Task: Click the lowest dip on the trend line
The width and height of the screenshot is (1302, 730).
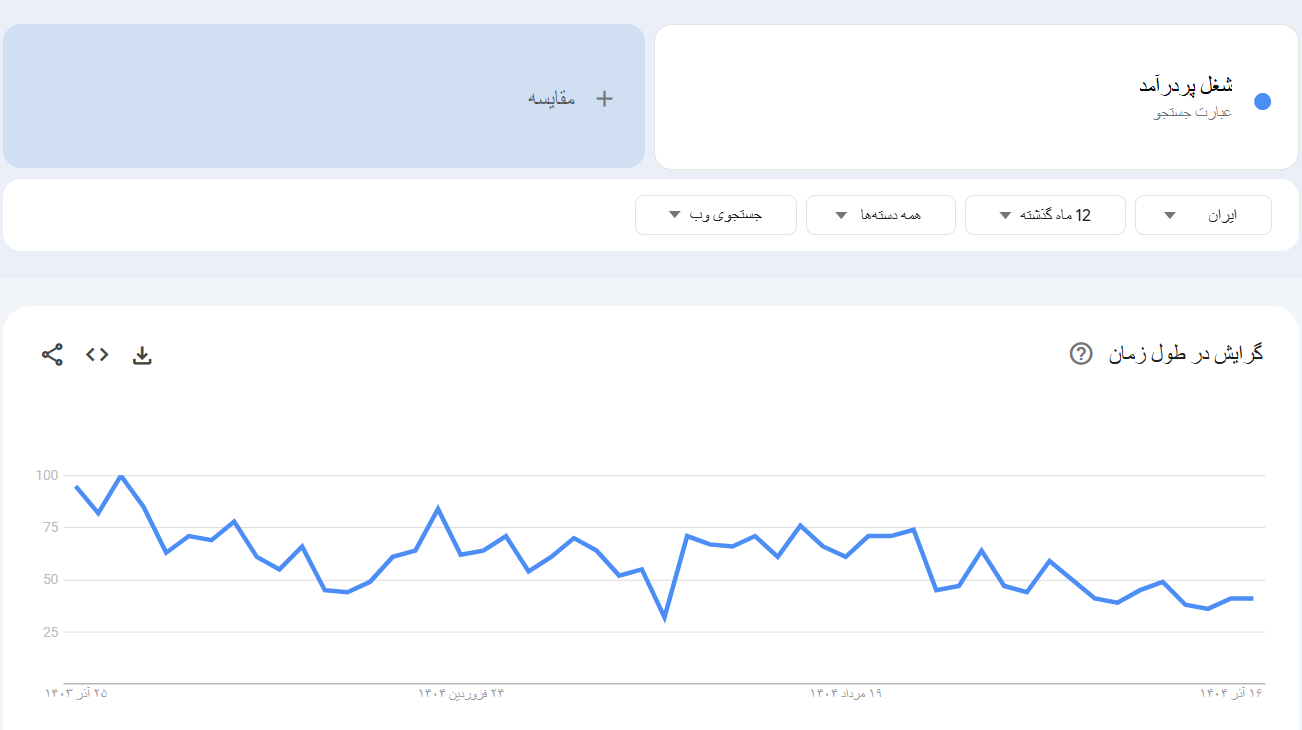Action: [x=664, y=618]
